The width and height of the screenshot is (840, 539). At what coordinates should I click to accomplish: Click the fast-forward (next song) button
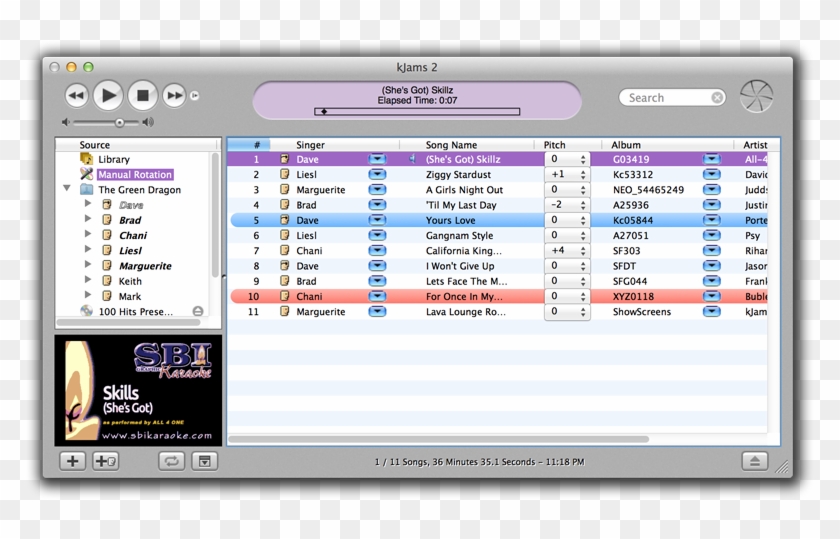point(174,96)
